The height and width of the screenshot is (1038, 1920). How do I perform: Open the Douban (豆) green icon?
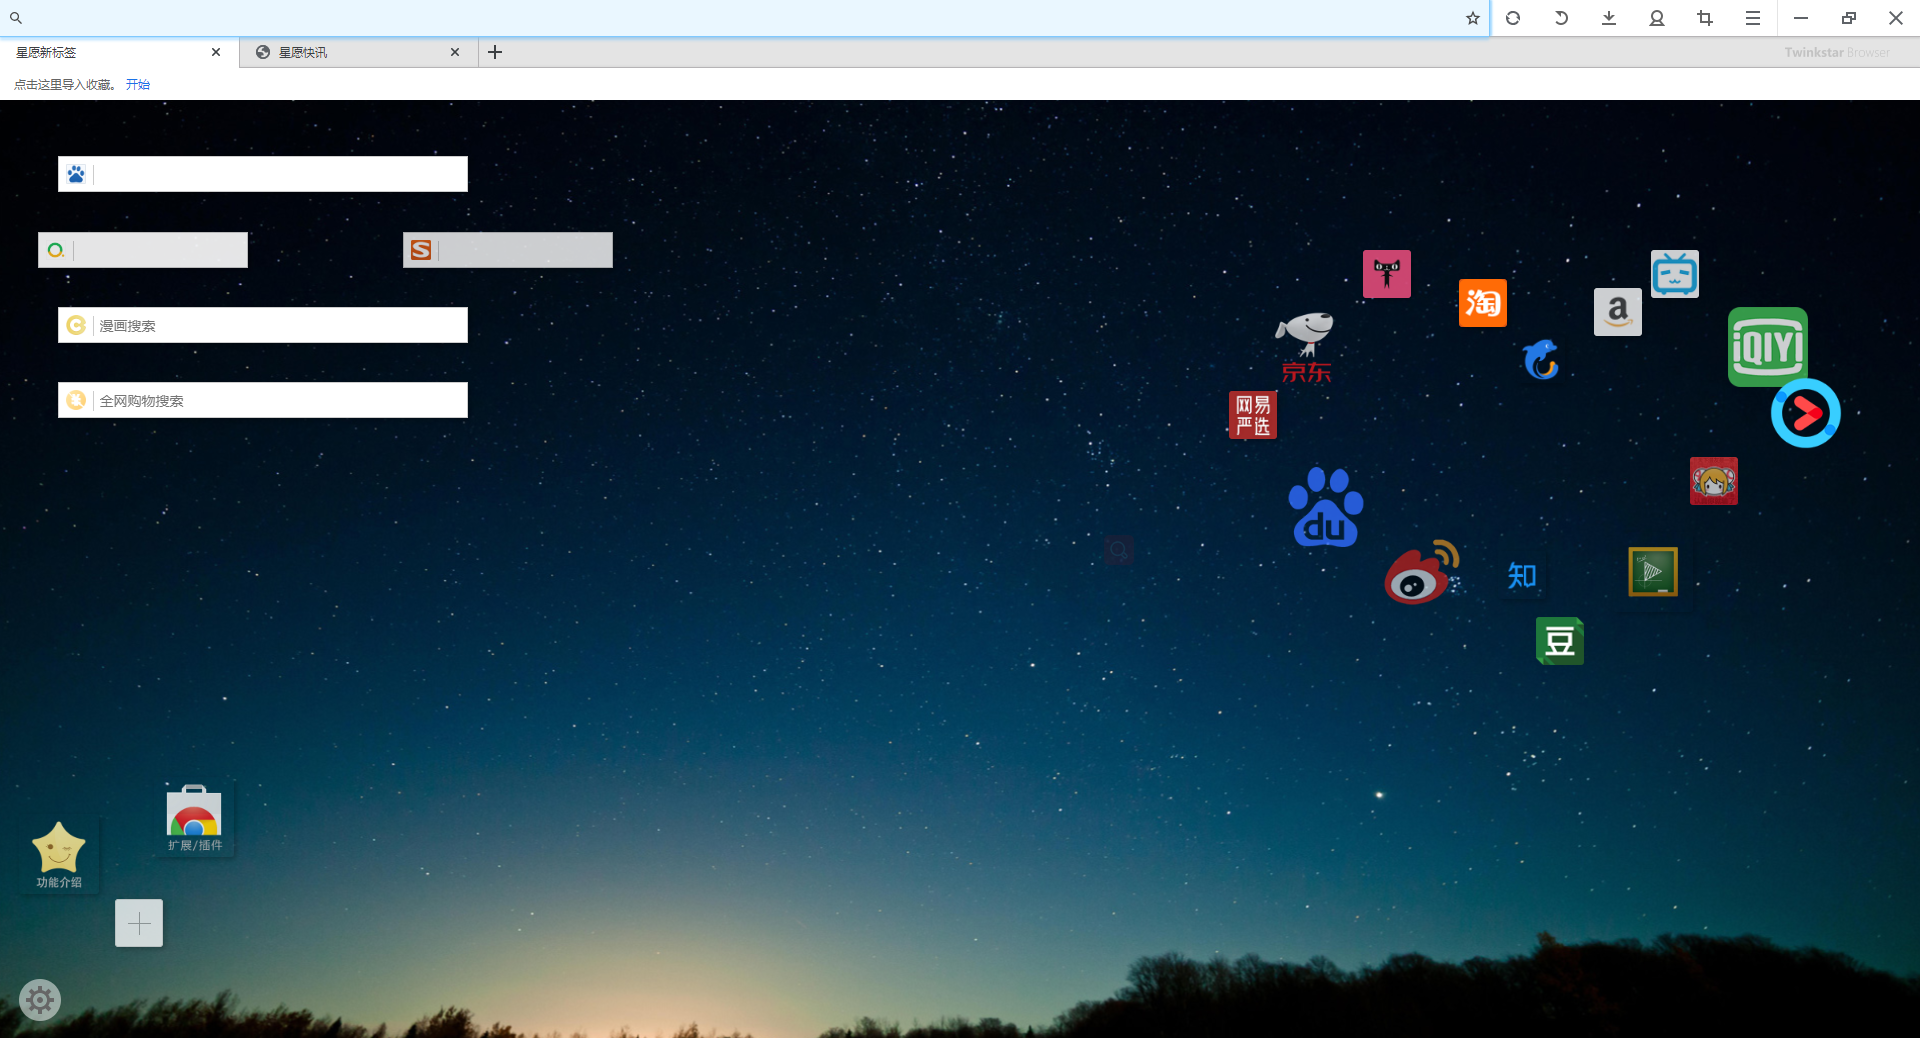tap(1560, 641)
